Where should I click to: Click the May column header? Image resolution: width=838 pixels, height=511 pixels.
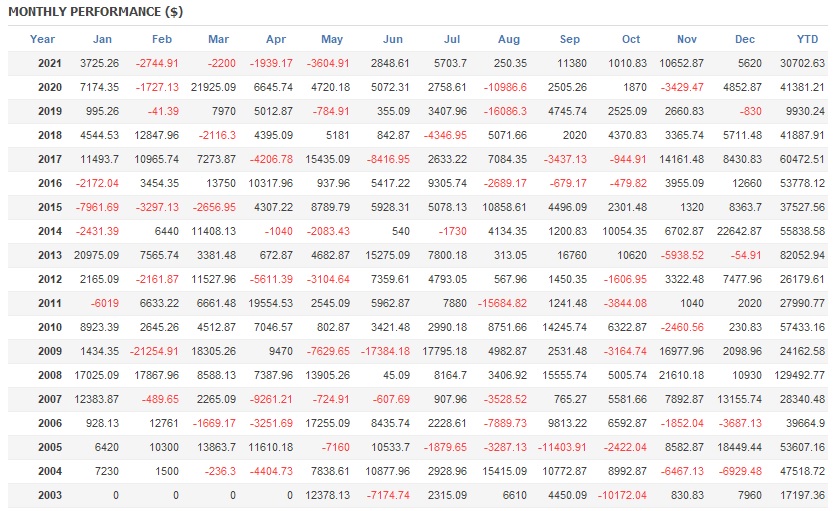[x=332, y=39]
